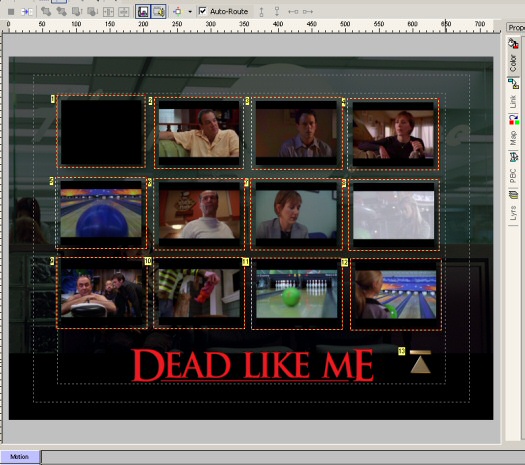Click the 650 marker on horizontal ruler

pos(446,24)
